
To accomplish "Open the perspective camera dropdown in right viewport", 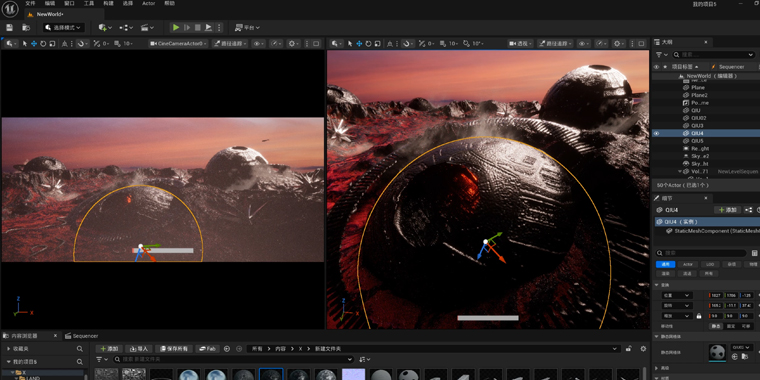I will 521,44.
